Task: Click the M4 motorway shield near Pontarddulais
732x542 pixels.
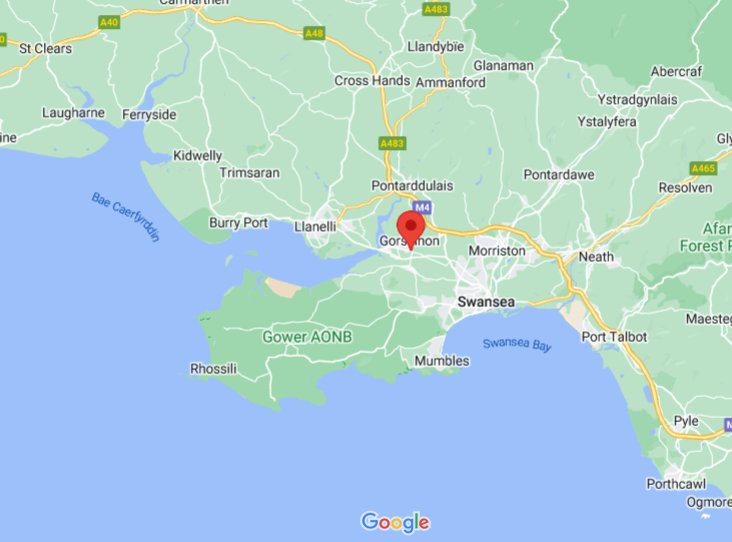Action: click(422, 207)
